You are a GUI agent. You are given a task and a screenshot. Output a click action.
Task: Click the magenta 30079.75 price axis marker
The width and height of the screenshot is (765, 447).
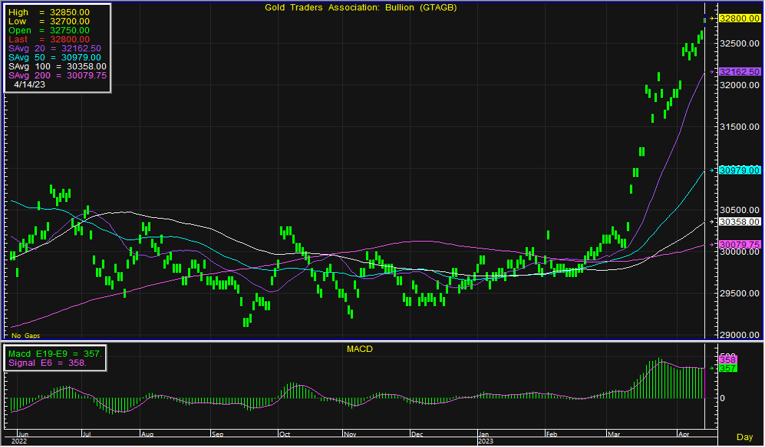point(739,244)
